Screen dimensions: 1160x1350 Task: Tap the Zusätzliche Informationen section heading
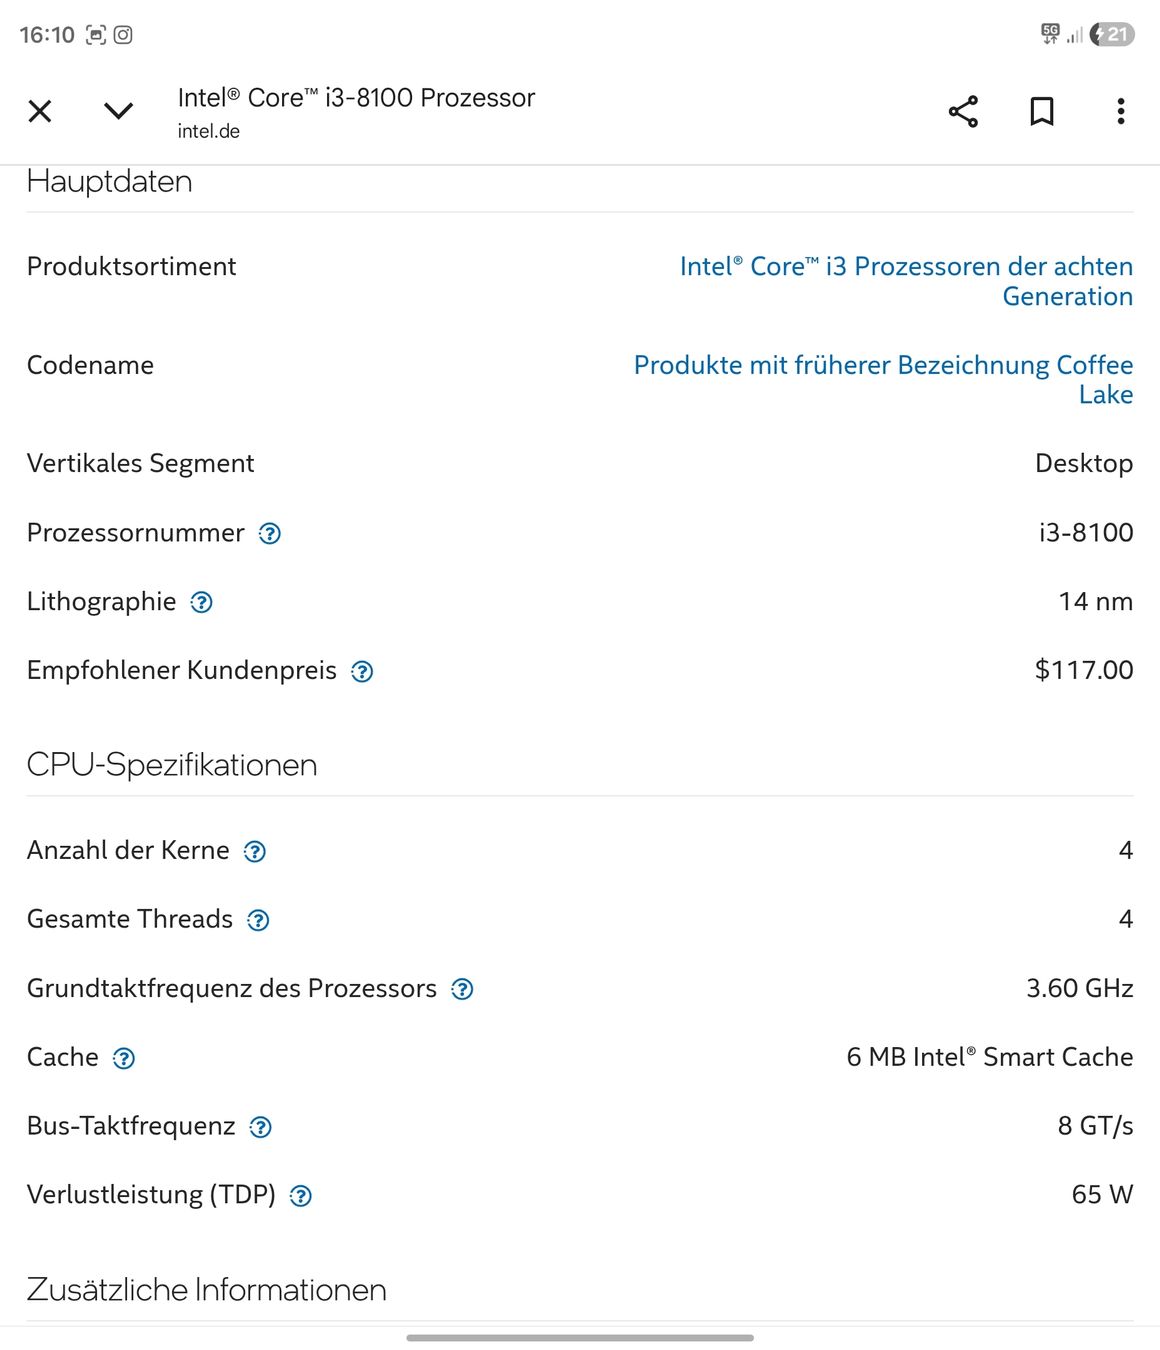click(x=206, y=1290)
